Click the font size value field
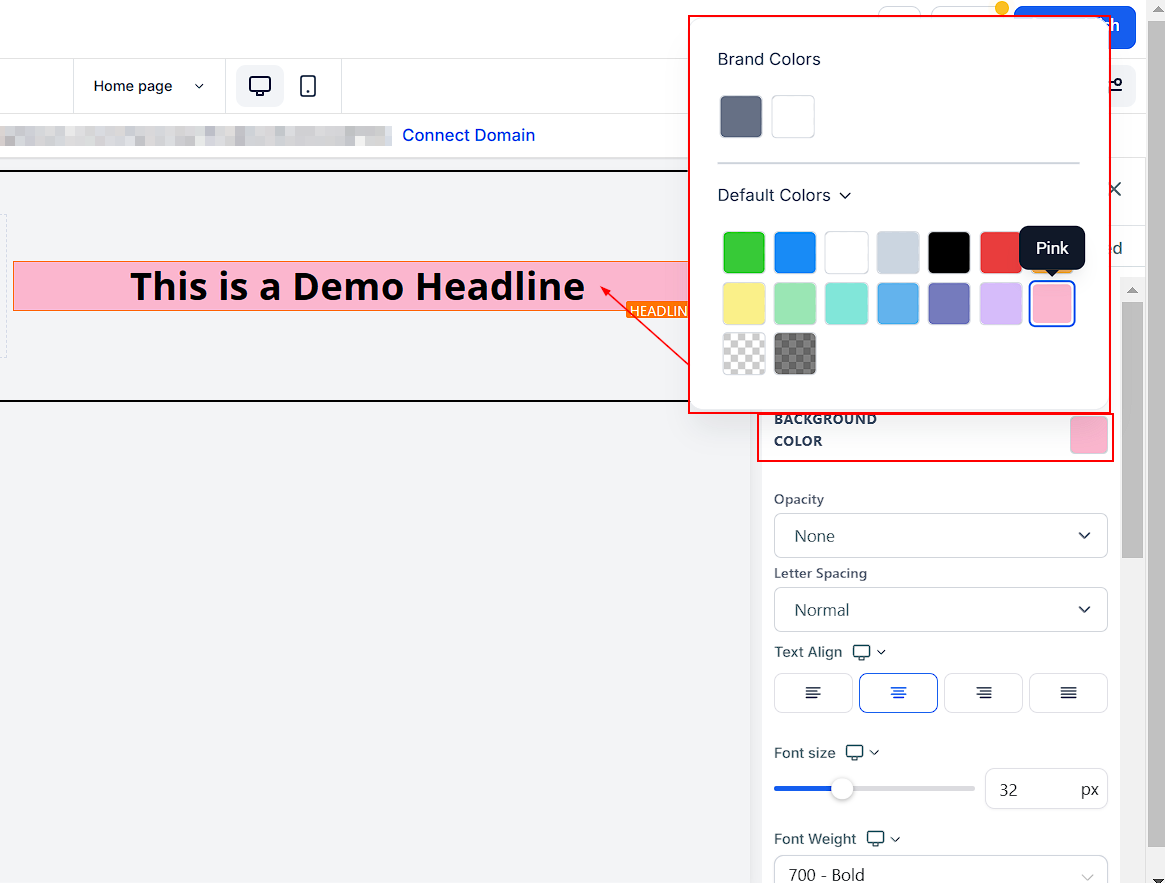1165x883 pixels. click(x=1046, y=789)
